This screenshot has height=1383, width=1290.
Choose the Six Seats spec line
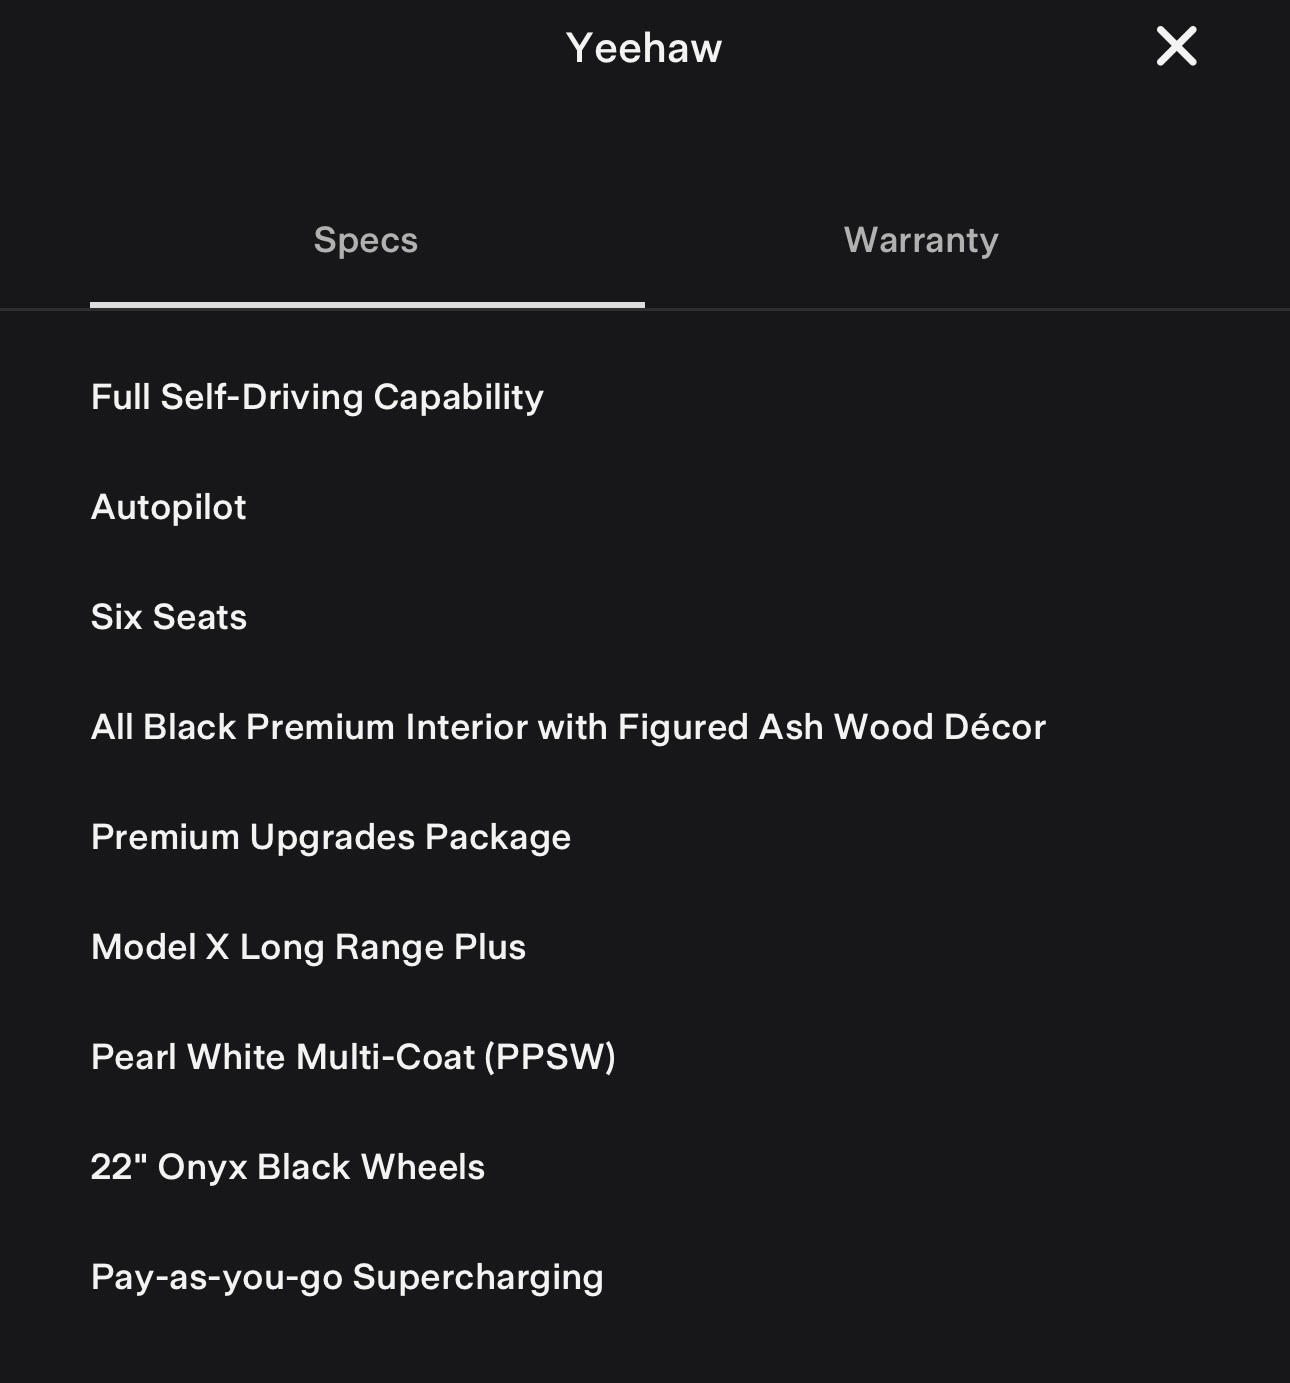(x=169, y=617)
